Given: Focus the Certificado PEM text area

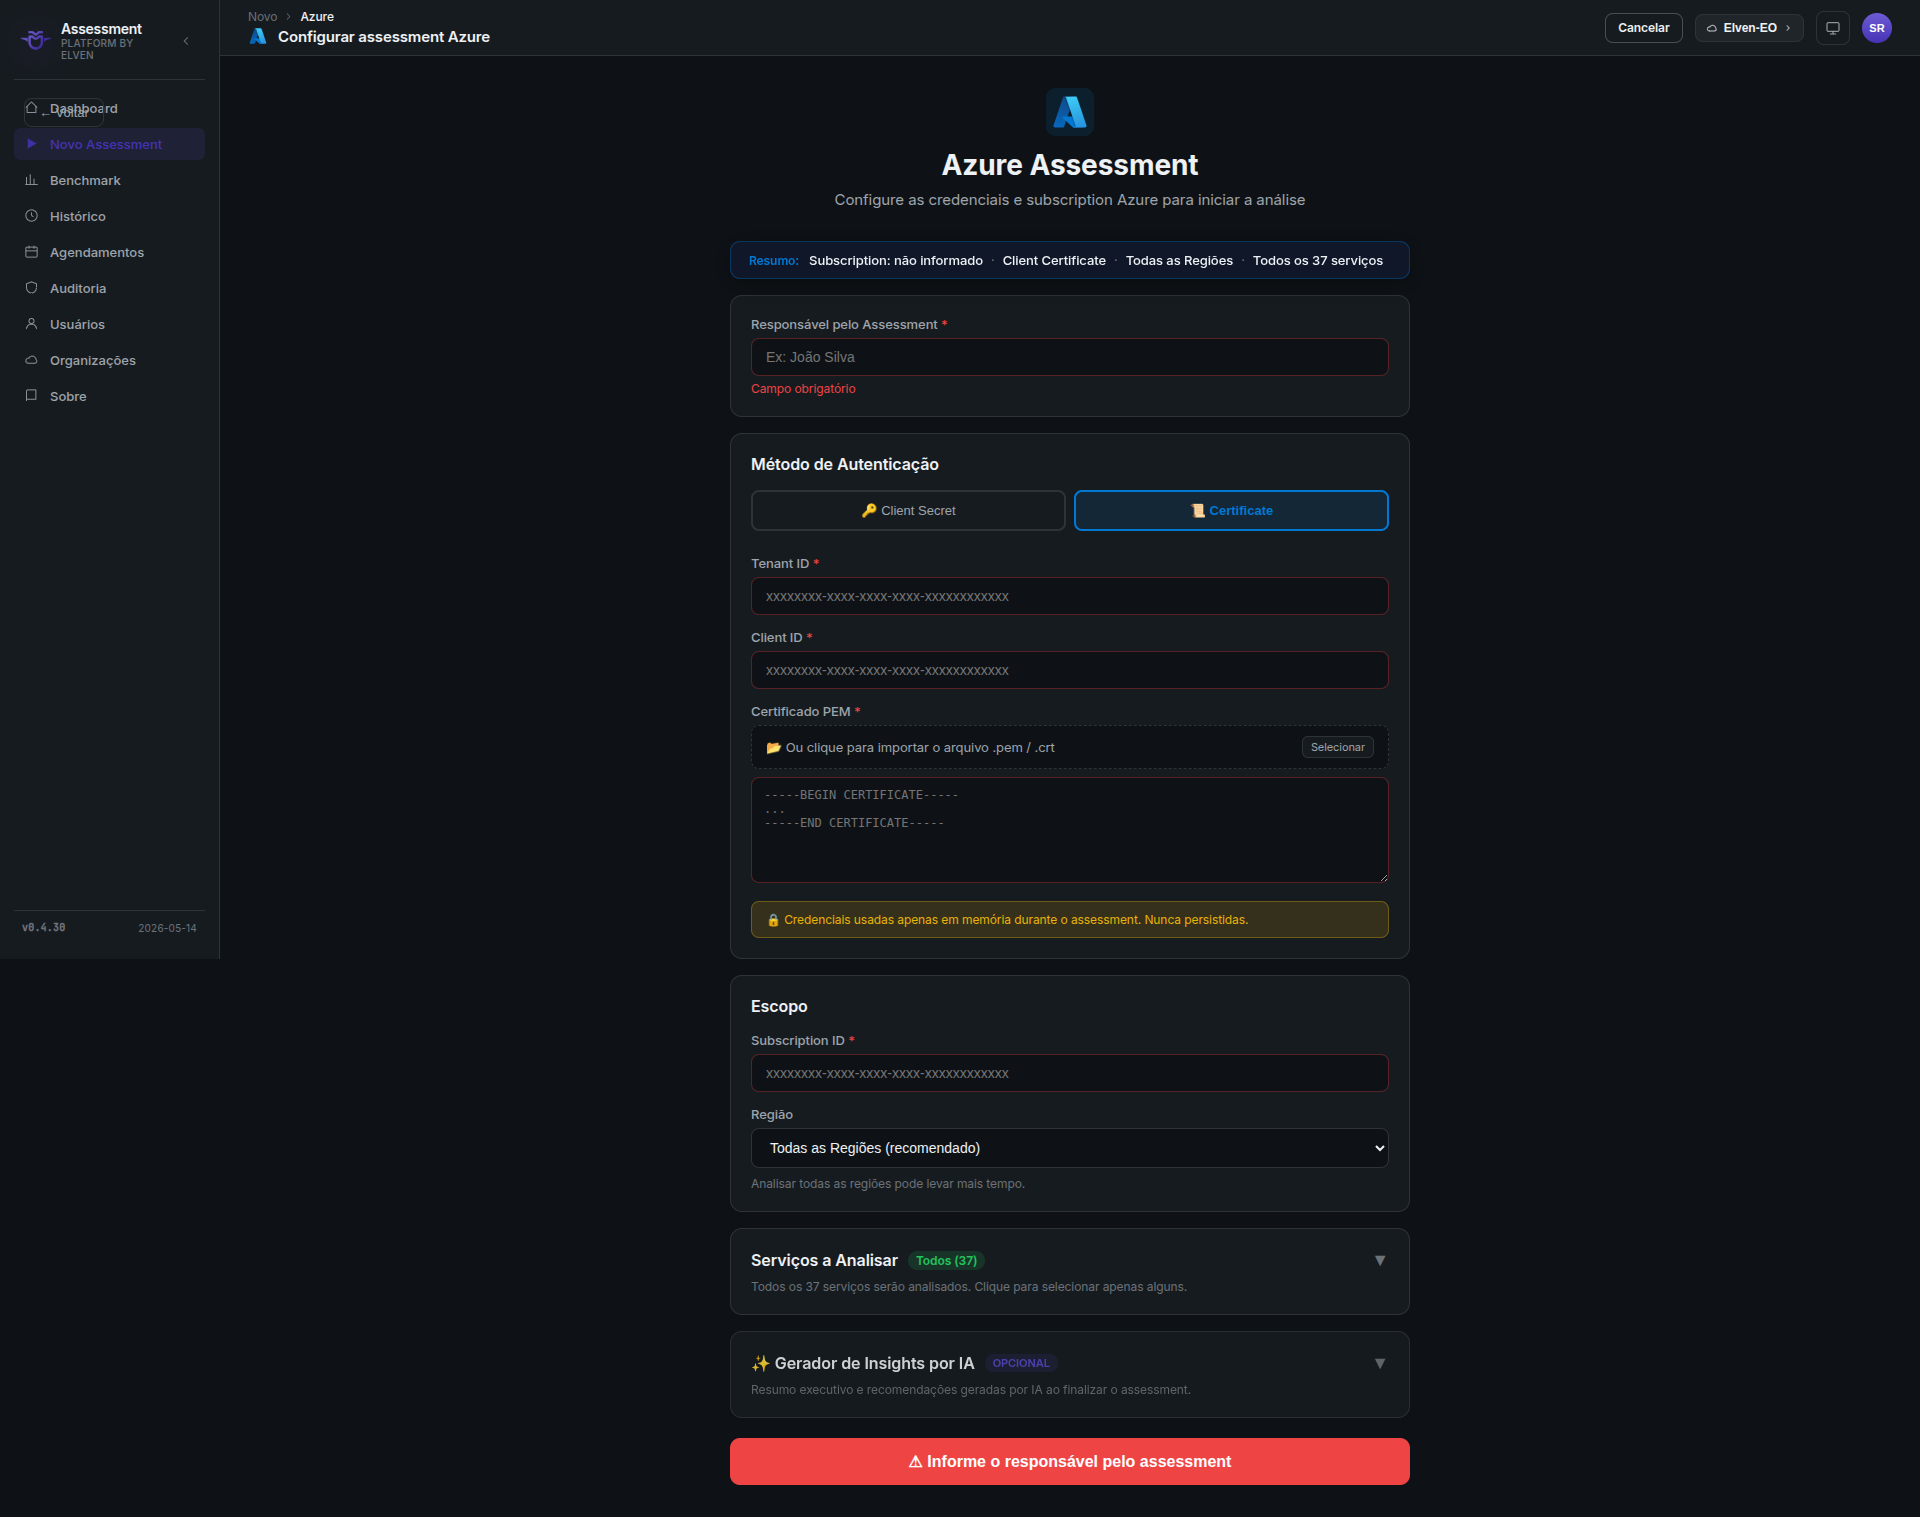Looking at the screenshot, I should [x=1069, y=830].
